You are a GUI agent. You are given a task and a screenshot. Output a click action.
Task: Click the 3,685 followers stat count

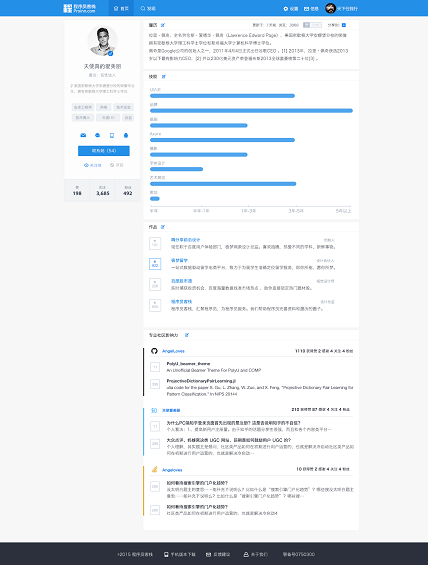tap(103, 193)
